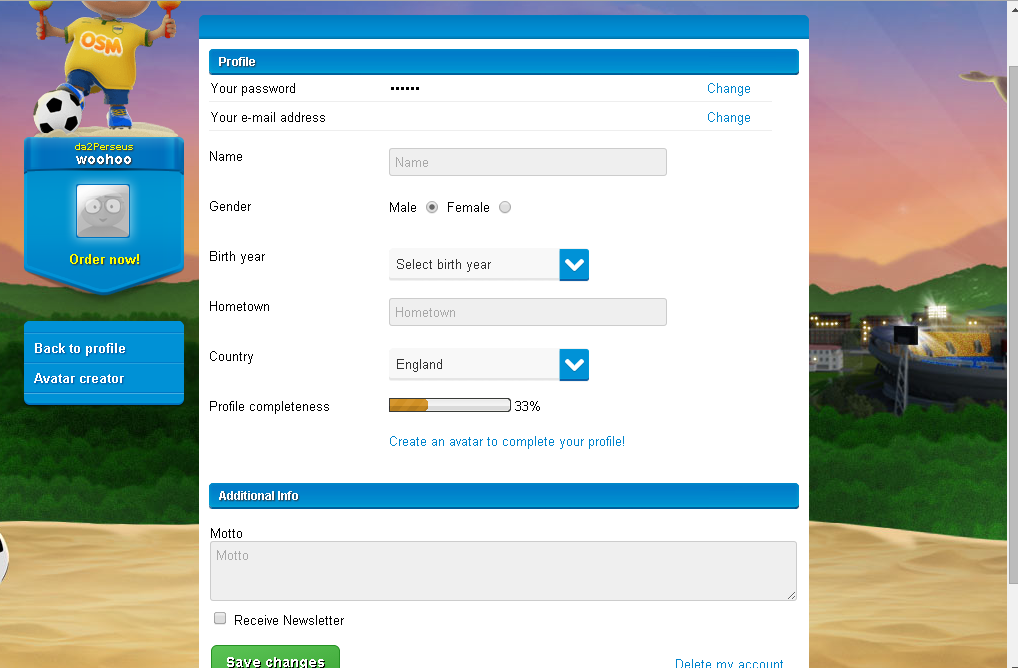Click the Profile section header
Screen dimensions: 1018x668
coord(504,62)
